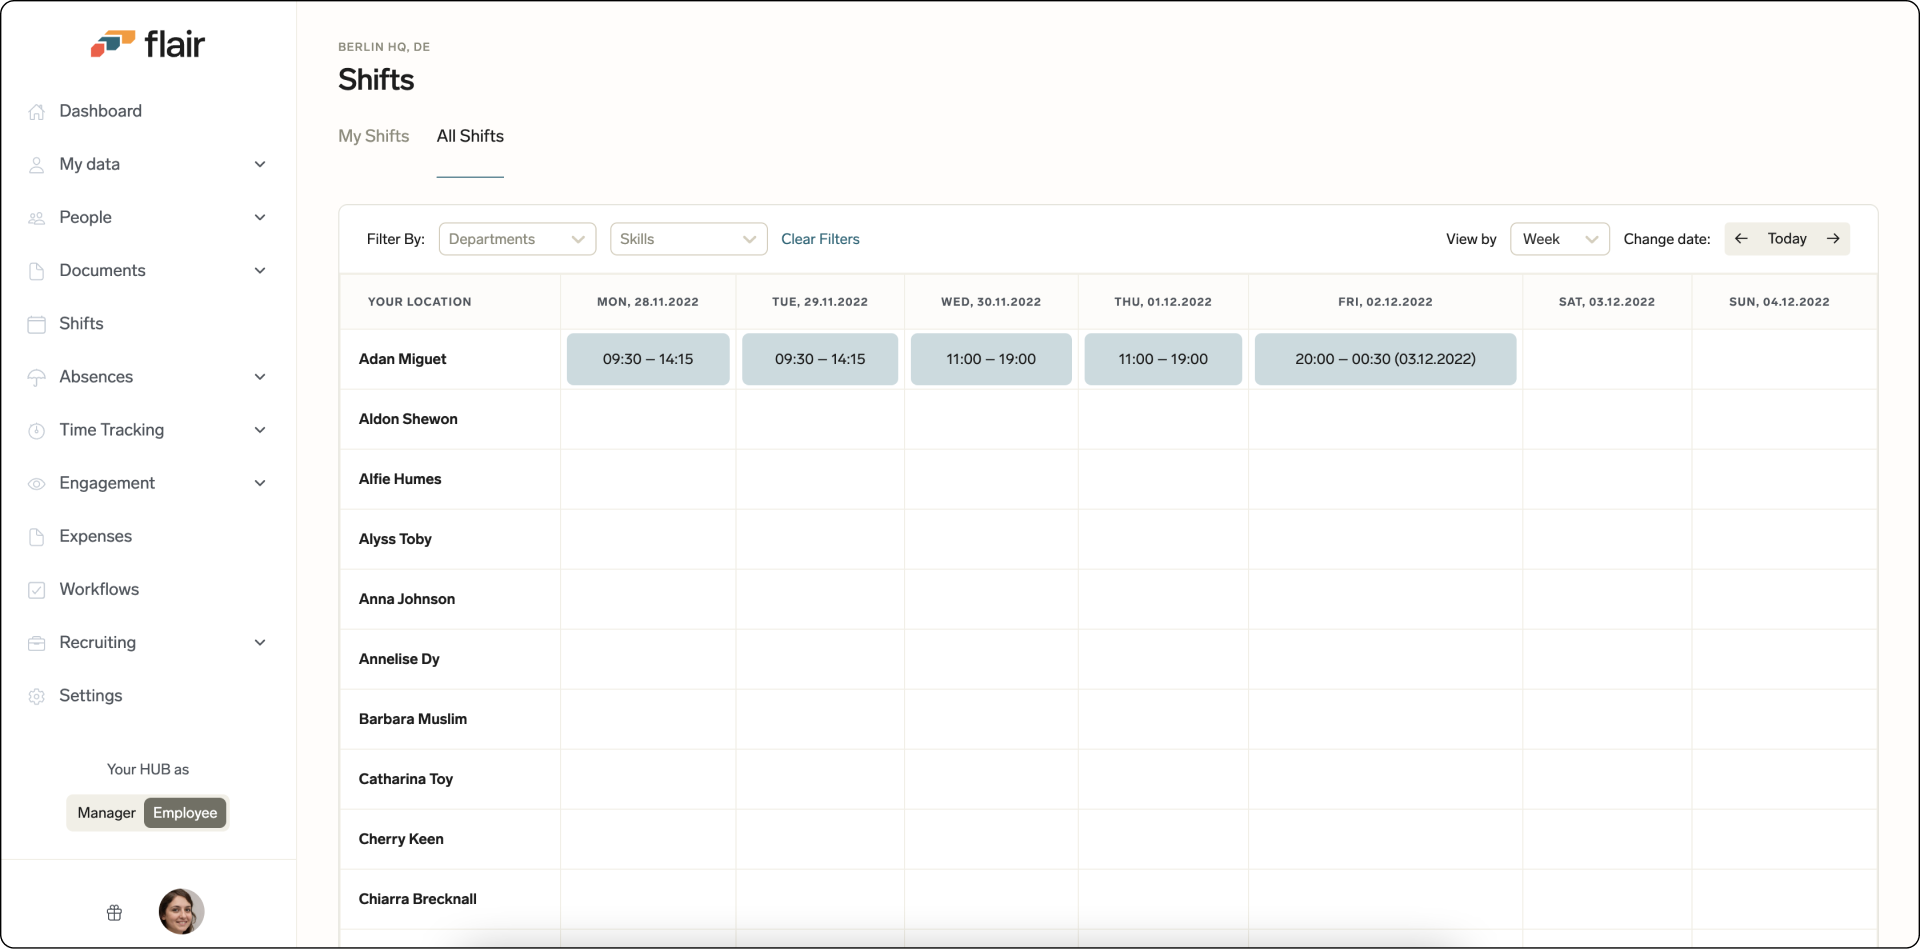Change the Week view selector
The image size is (1920, 949).
(1559, 239)
